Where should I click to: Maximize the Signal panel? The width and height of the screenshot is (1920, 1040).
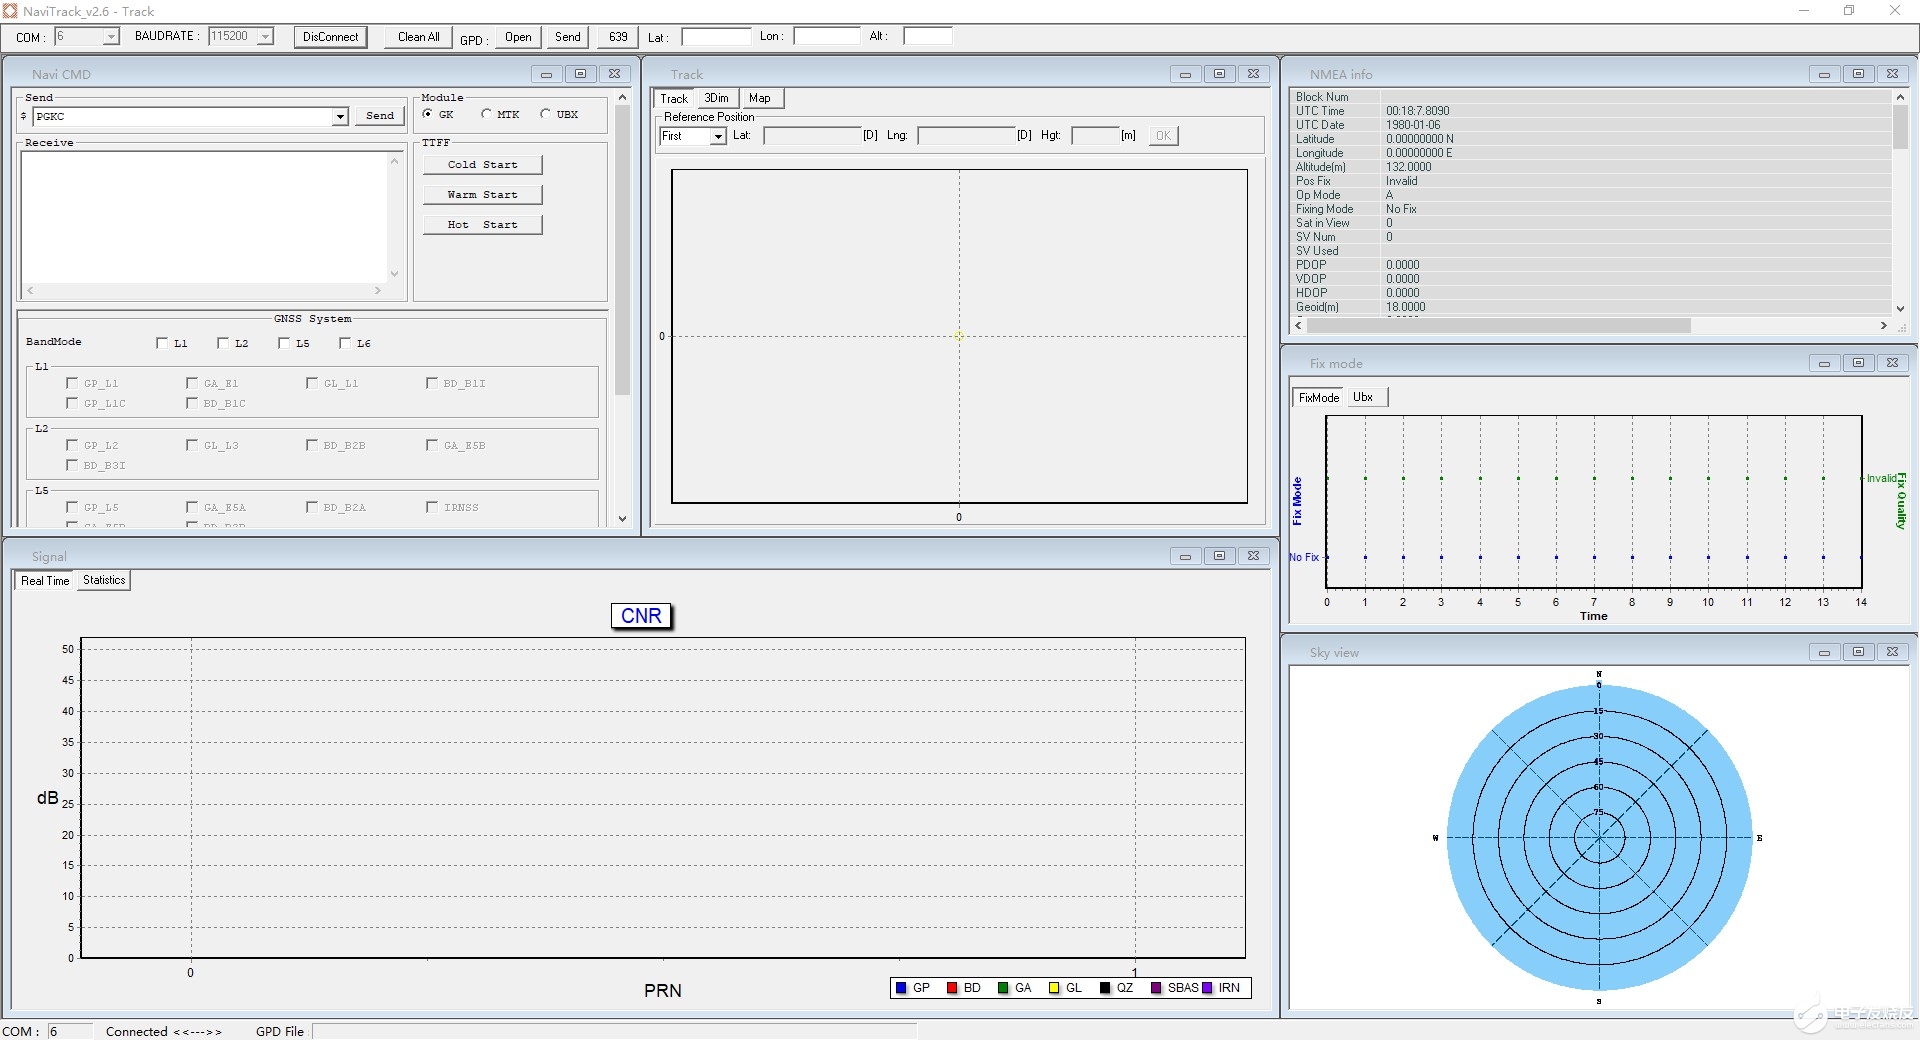coord(1219,556)
